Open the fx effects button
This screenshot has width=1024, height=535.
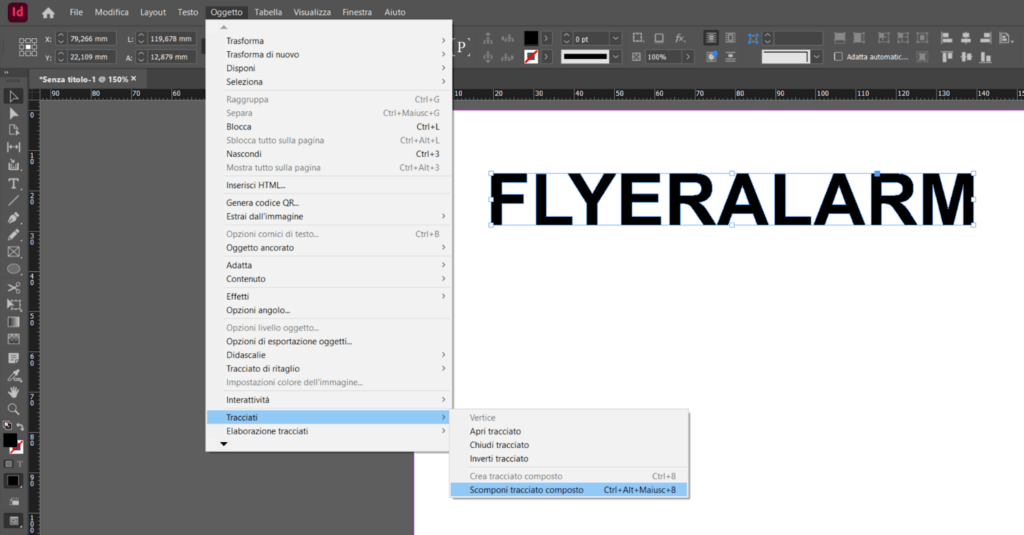[x=680, y=38]
